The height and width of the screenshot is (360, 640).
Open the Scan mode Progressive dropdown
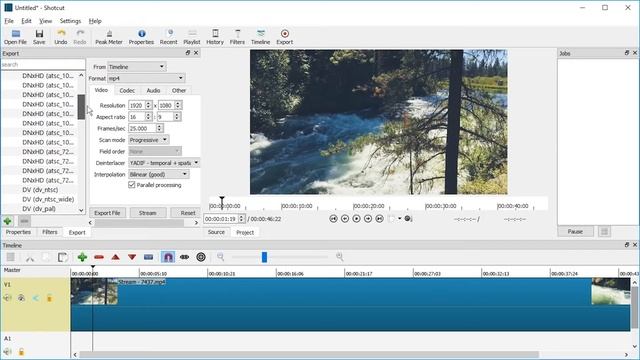point(149,140)
